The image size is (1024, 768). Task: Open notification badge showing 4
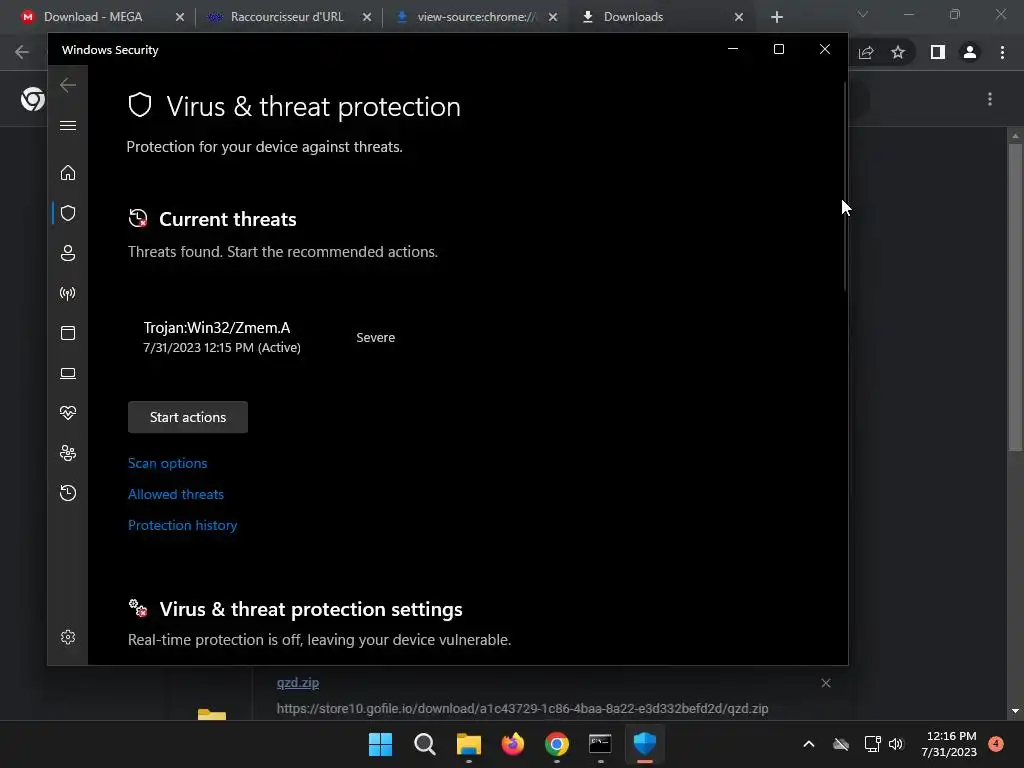(996, 743)
